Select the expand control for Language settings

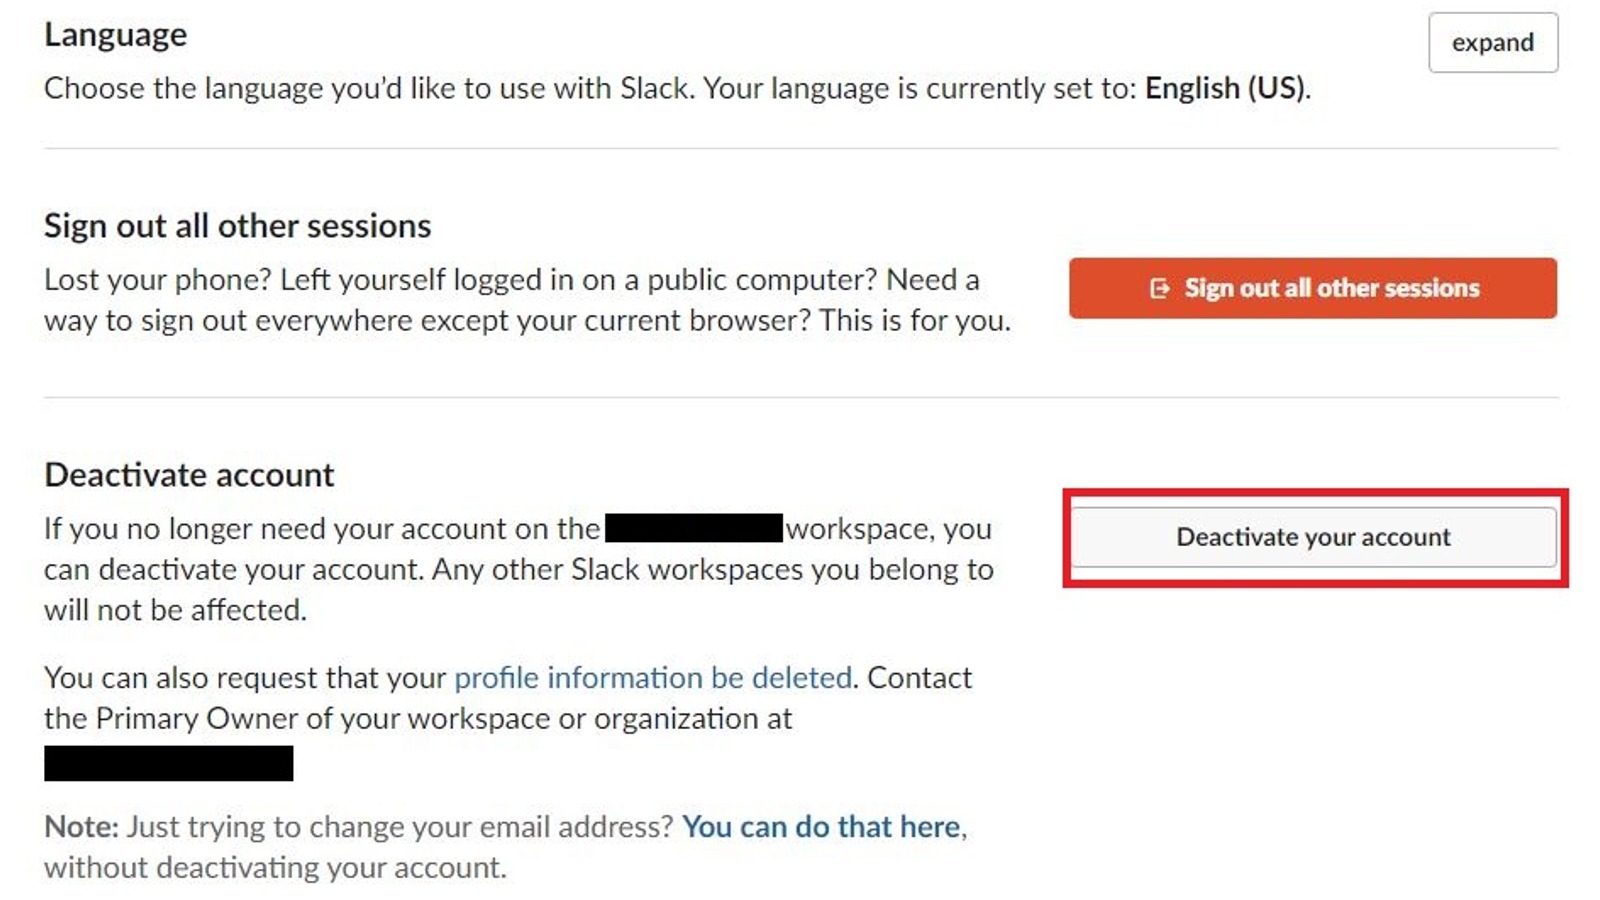(1493, 42)
